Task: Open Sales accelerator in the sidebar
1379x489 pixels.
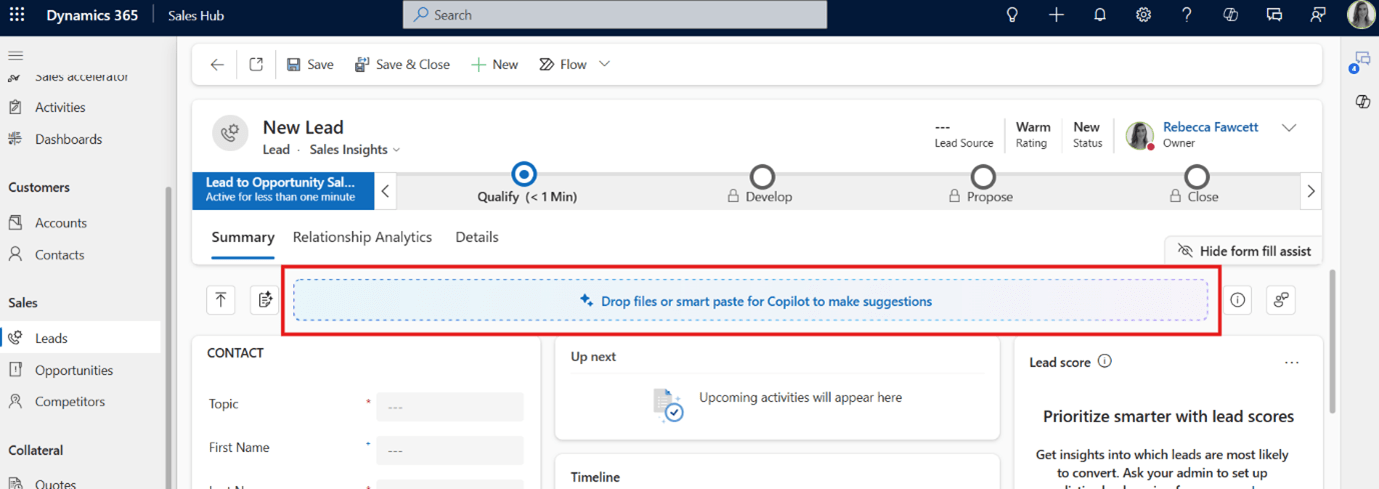Action: point(81,78)
